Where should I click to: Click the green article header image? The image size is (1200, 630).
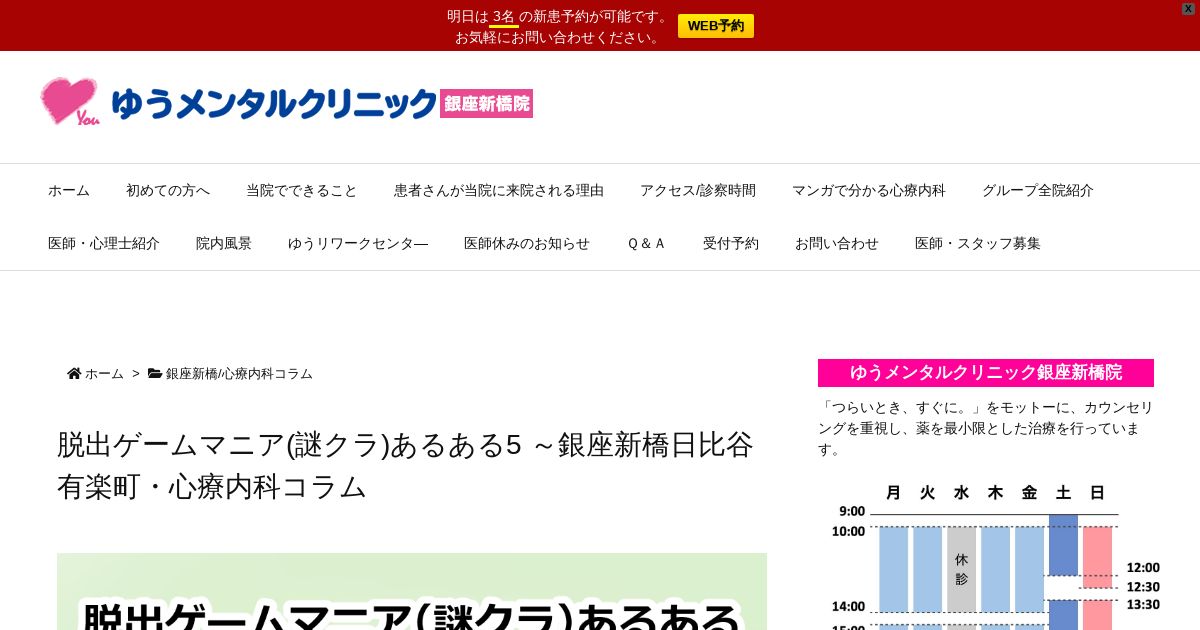tap(412, 591)
